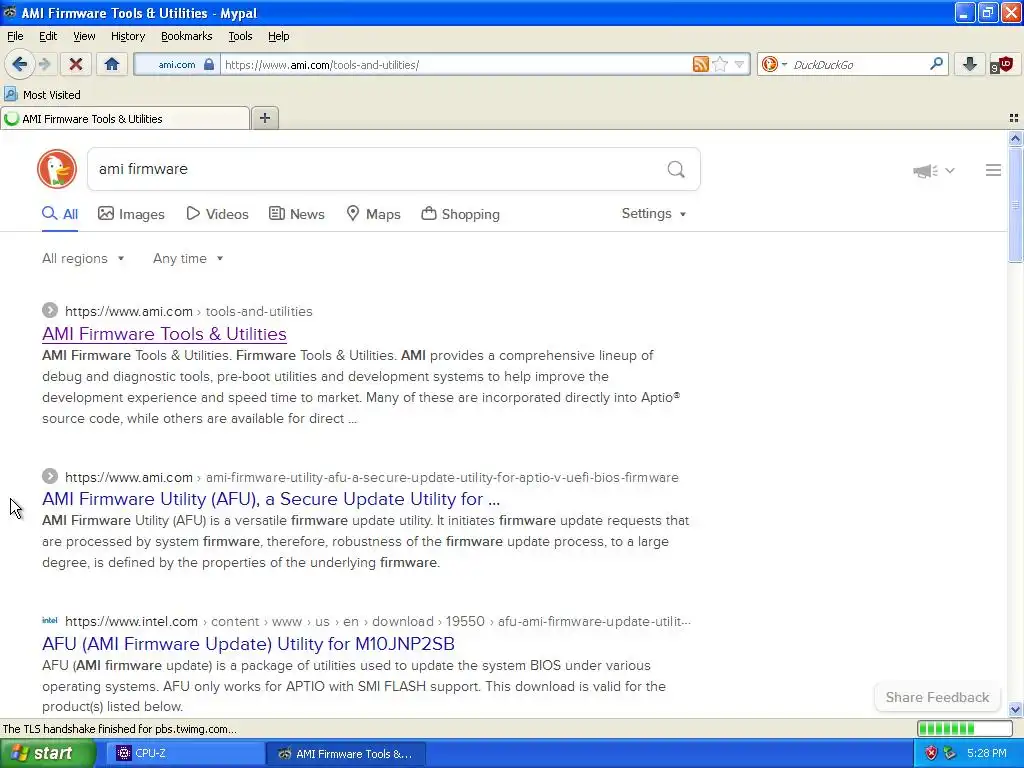Viewport: 1024px width, 768px height.
Task: Open the Downloads arrow button
Action: 970,64
